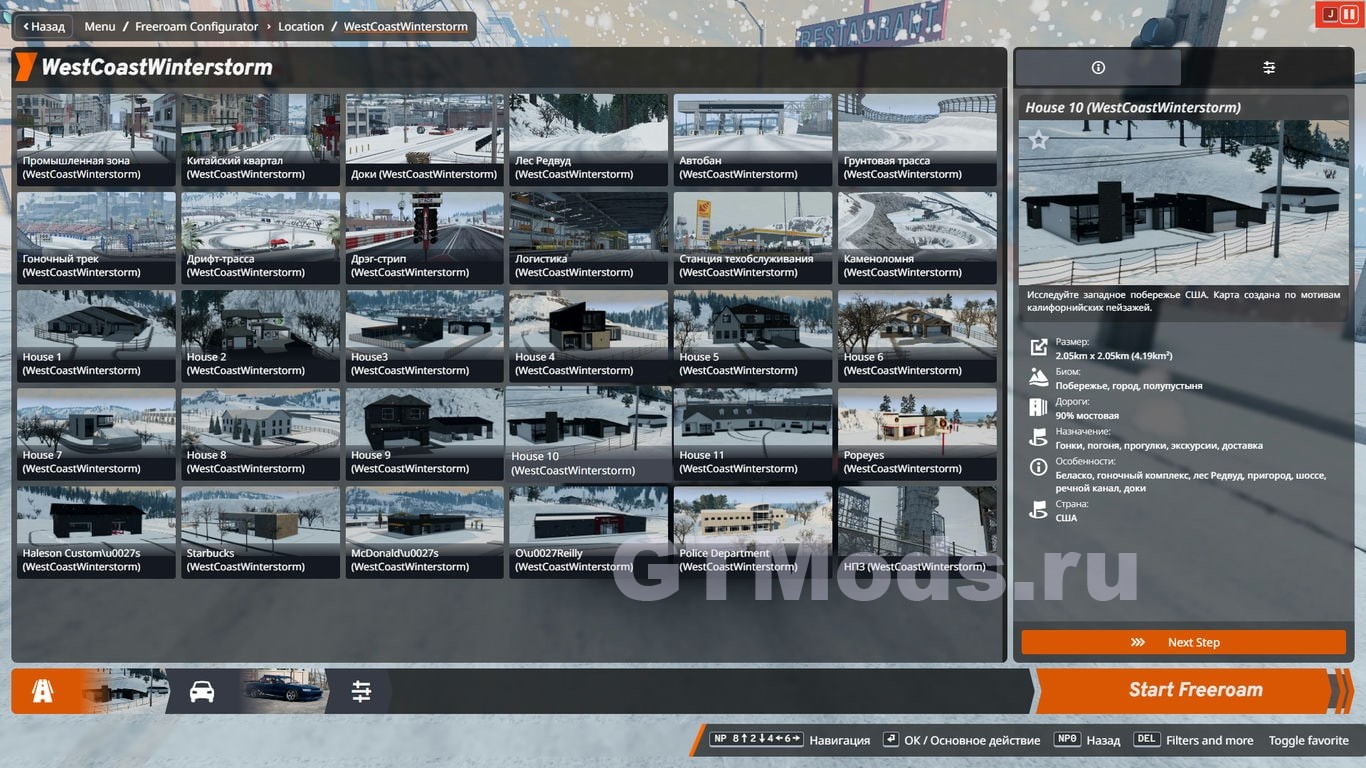Open the freeroam settings sliders step

click(x=361, y=691)
